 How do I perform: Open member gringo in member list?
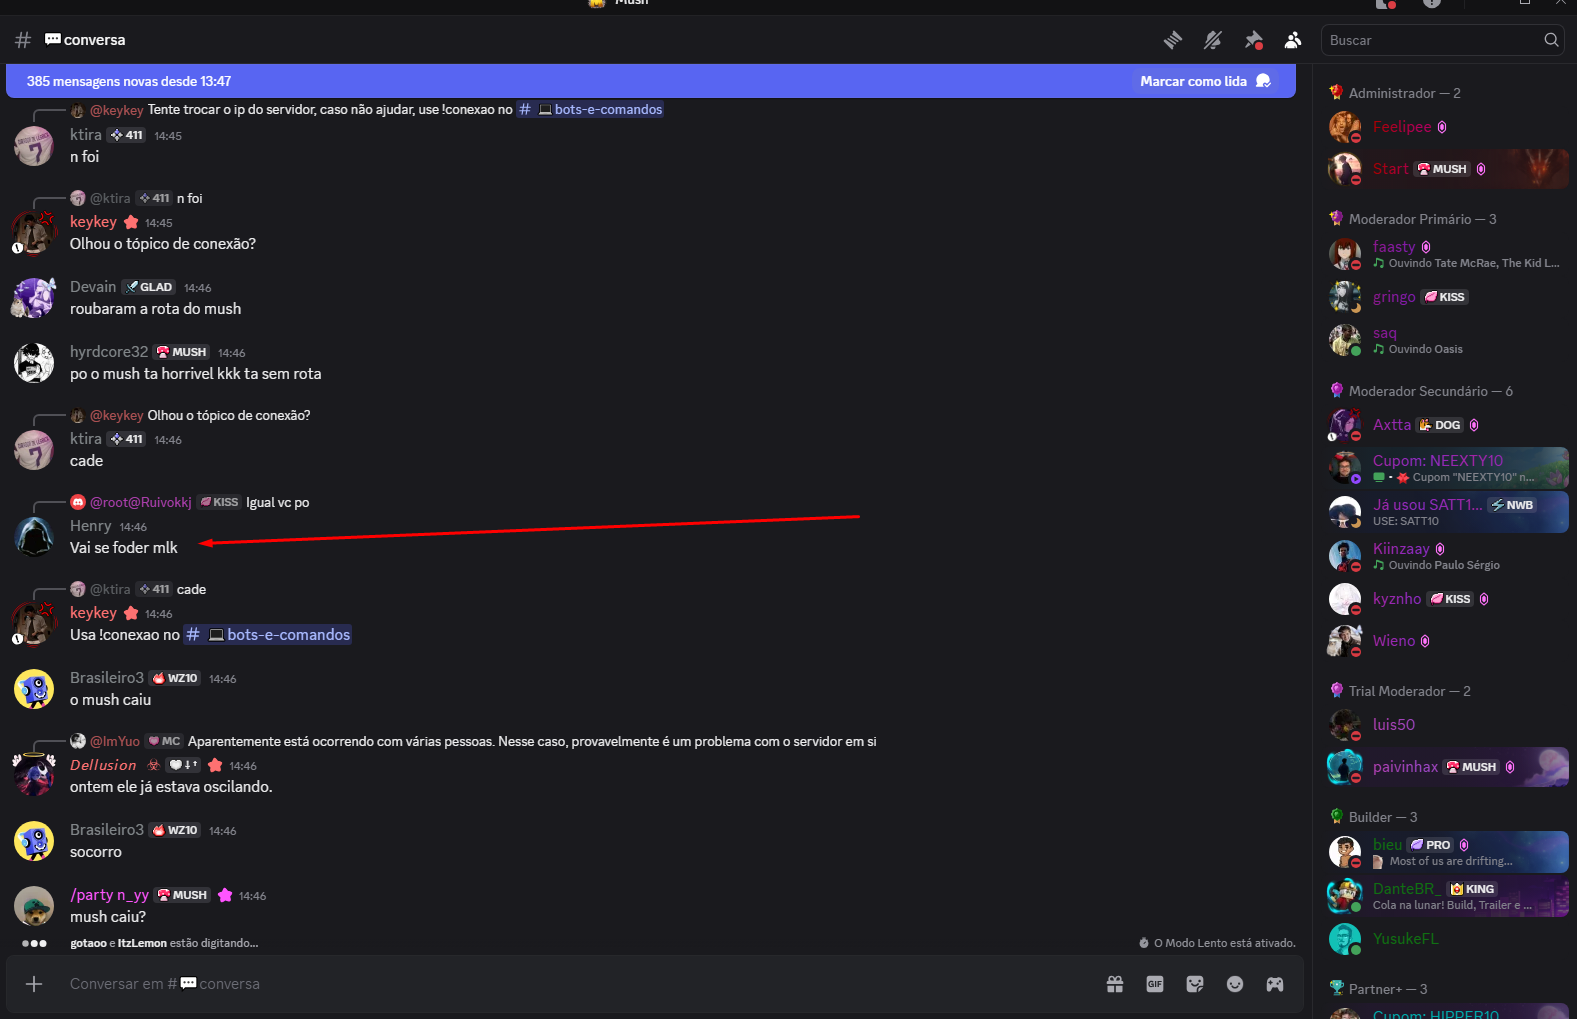tap(1447, 297)
